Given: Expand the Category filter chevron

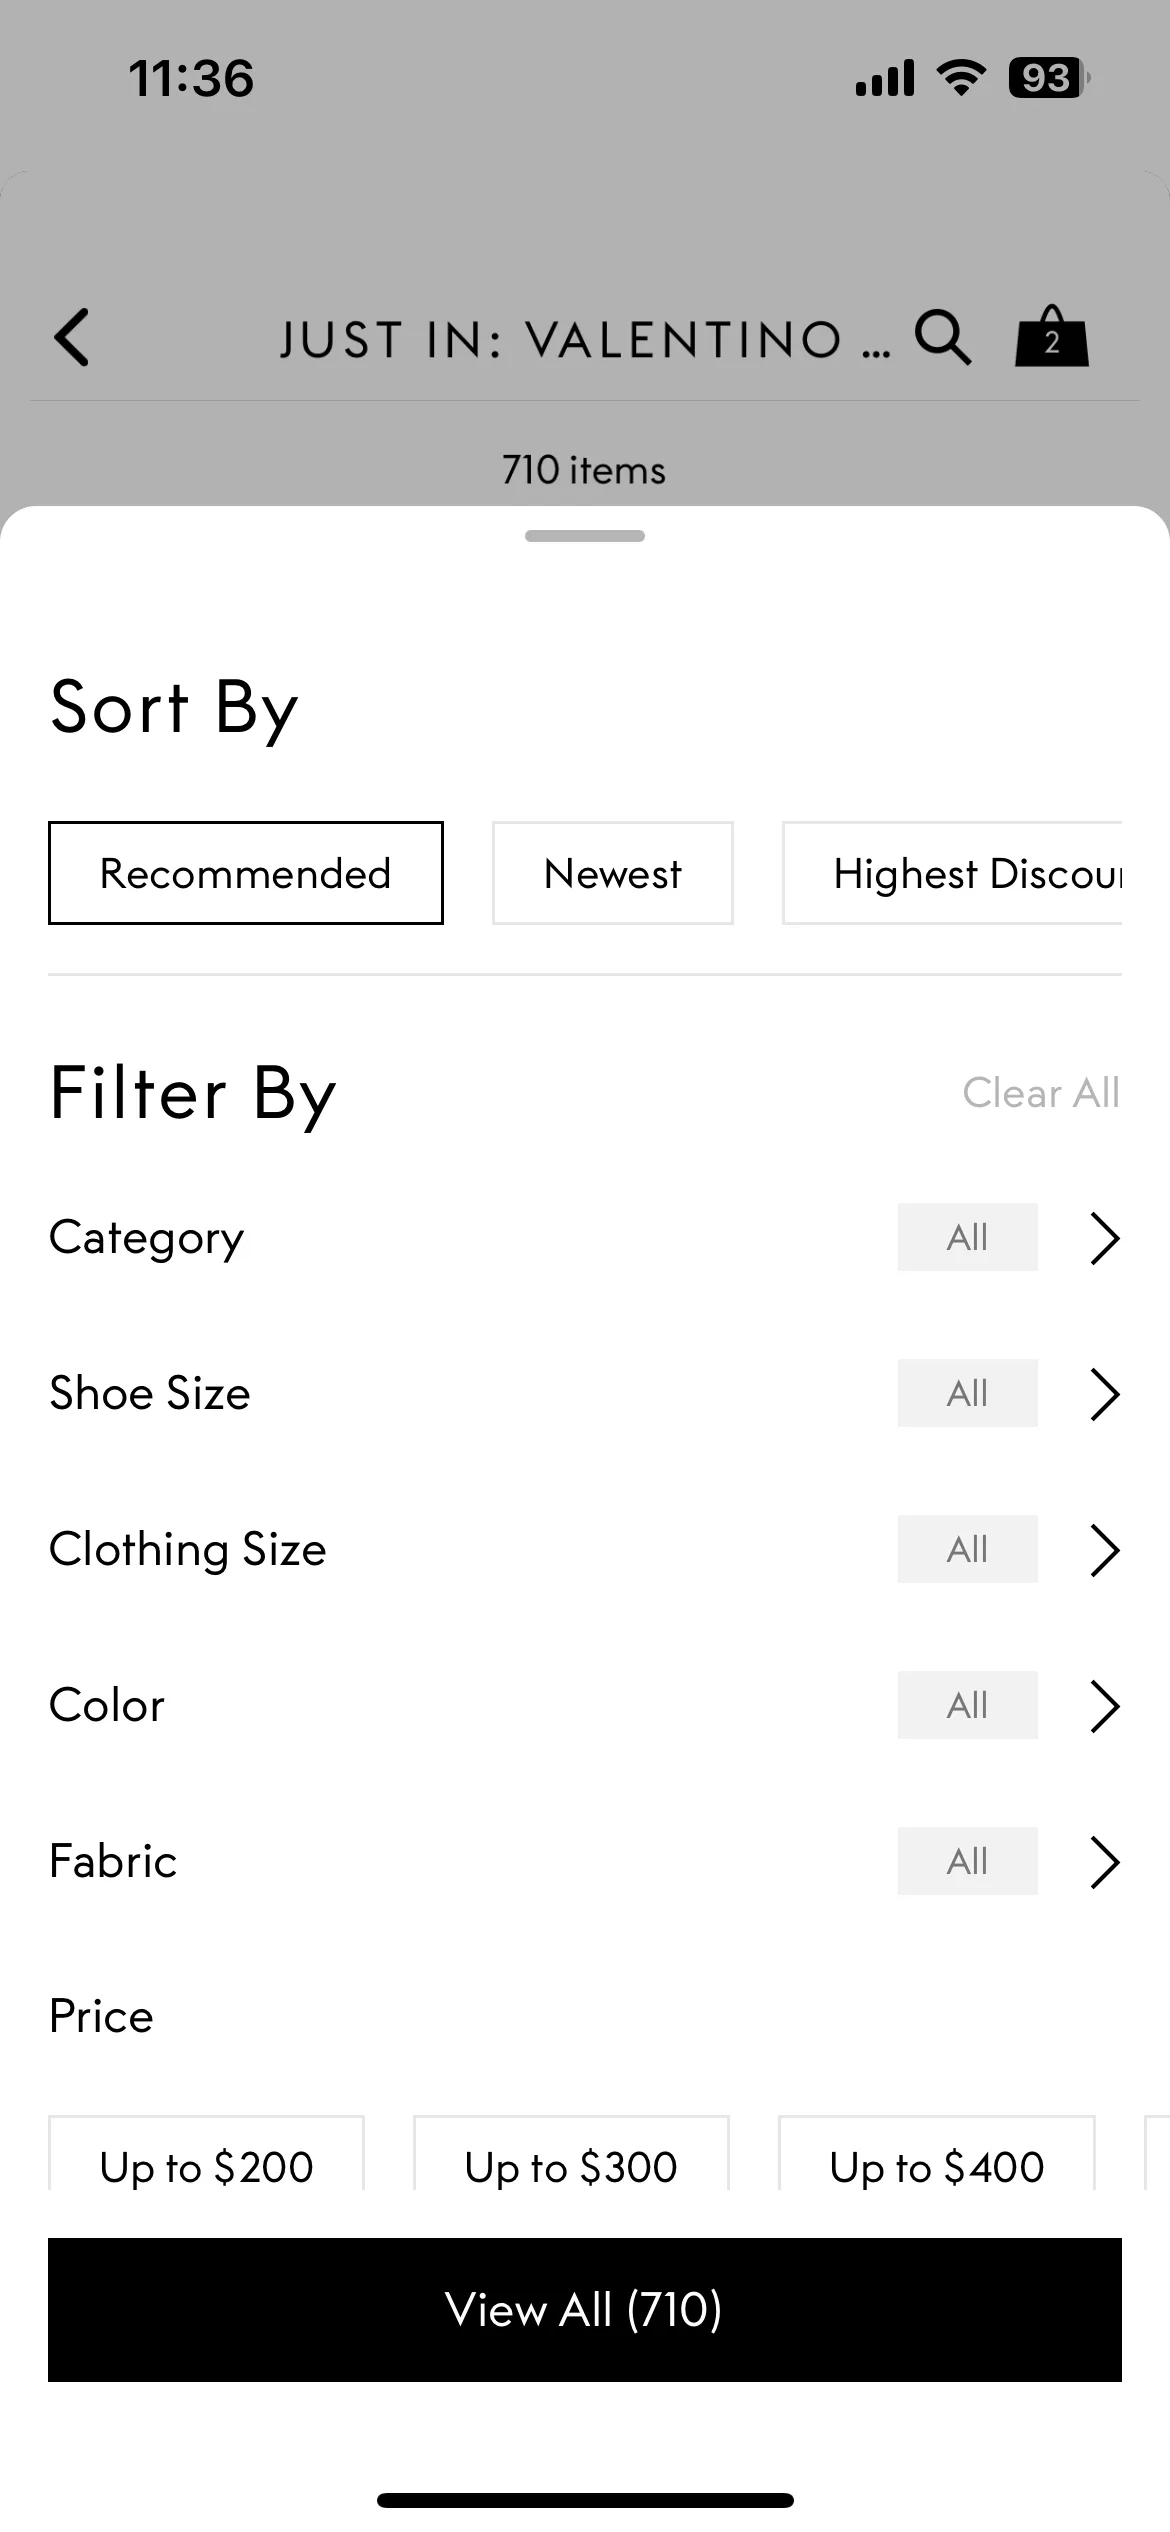Looking at the screenshot, I should coord(1104,1238).
